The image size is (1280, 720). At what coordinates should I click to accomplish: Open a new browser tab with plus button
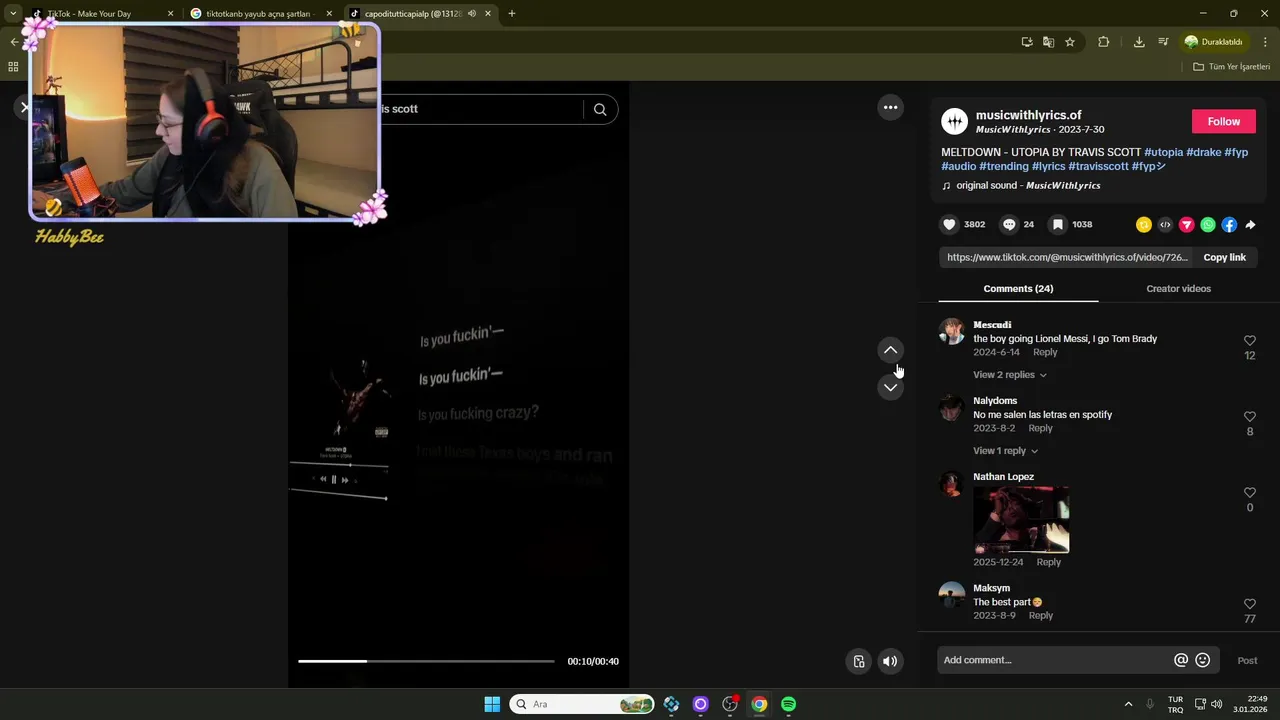click(512, 14)
